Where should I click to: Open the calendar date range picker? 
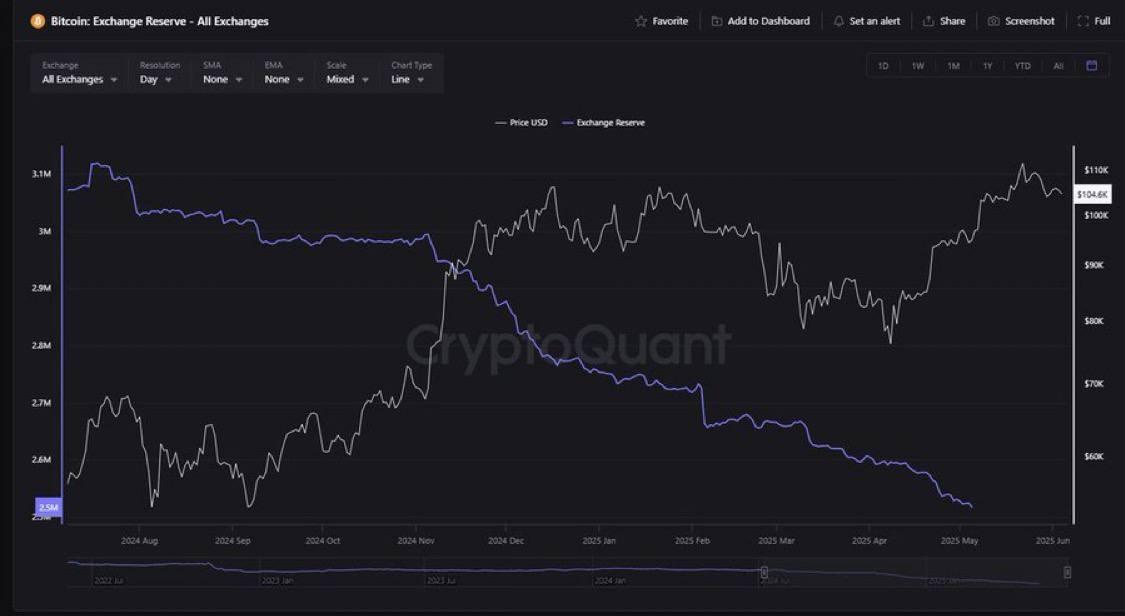pyautogui.click(x=1091, y=66)
